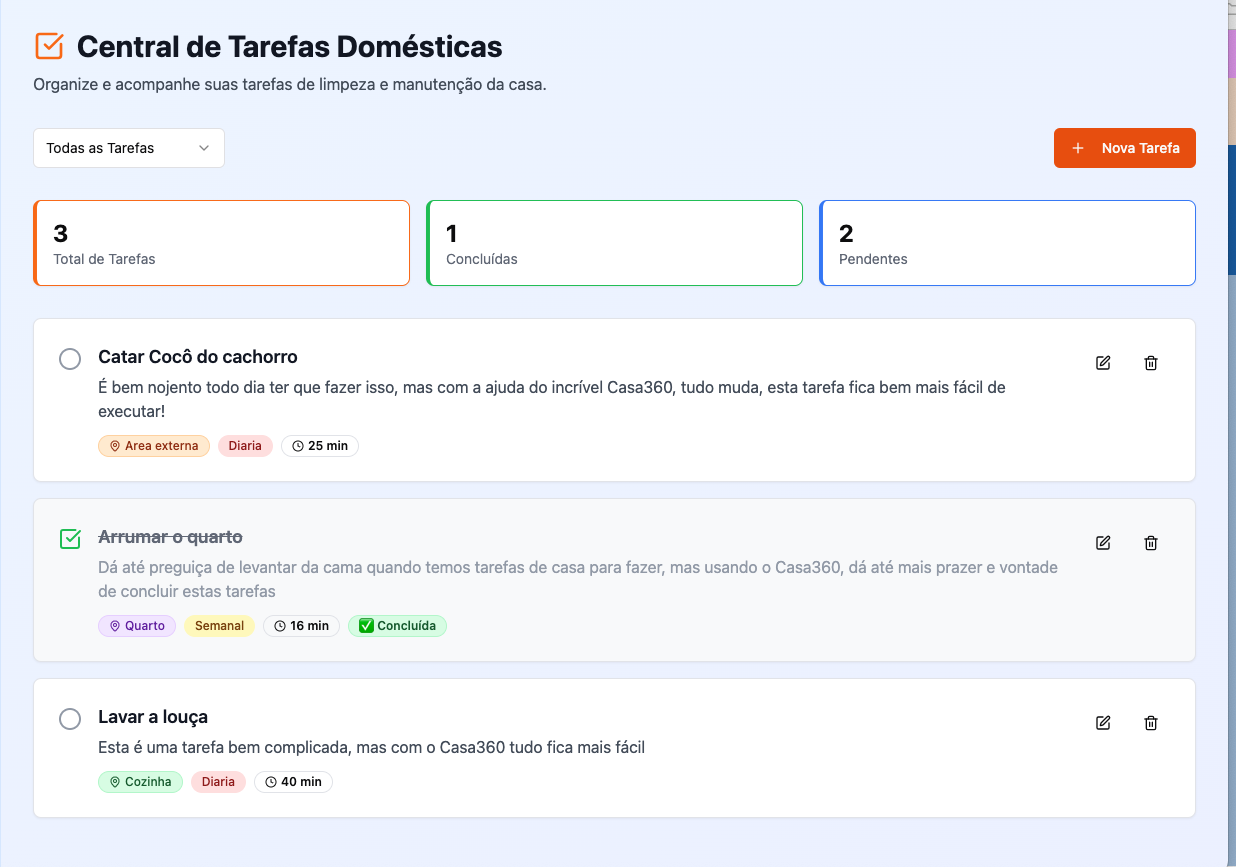The height and width of the screenshot is (867, 1236).
Task: Click the orange checkbox logo in header
Action: coord(49,46)
